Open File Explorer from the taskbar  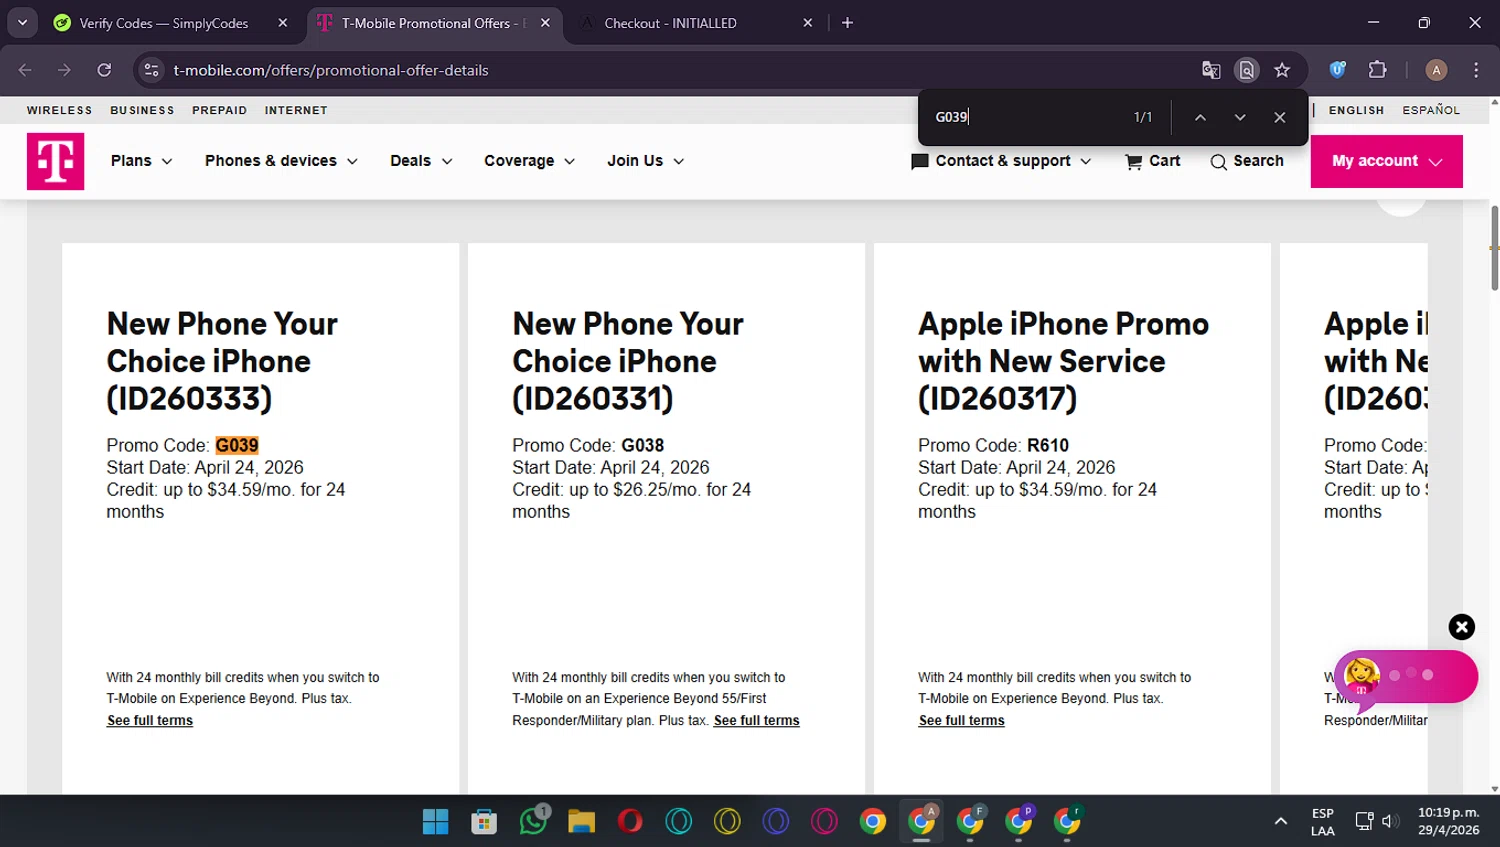581,821
